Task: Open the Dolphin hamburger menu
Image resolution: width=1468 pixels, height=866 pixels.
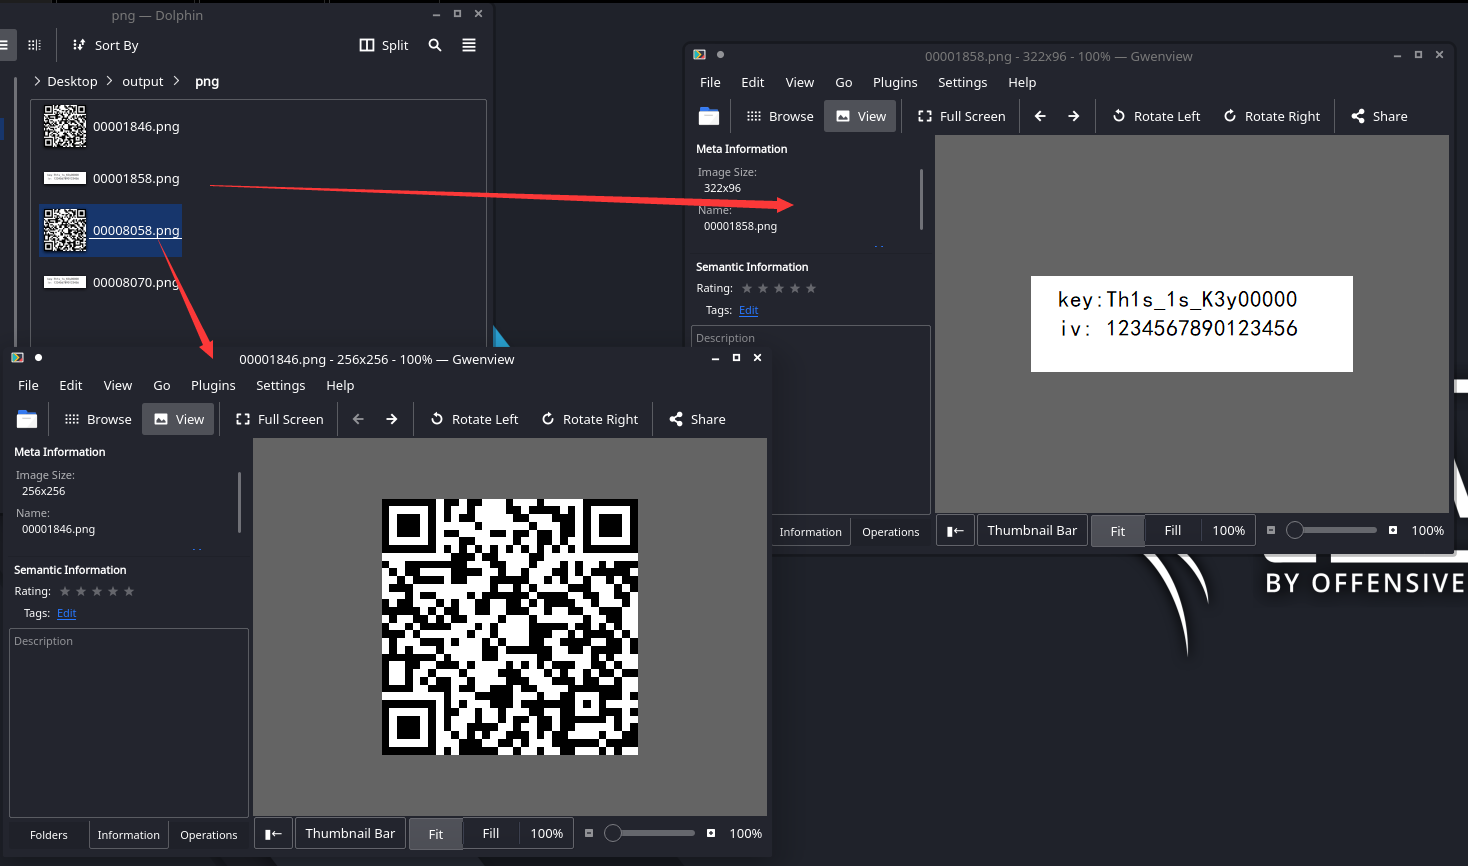Action: click(468, 45)
